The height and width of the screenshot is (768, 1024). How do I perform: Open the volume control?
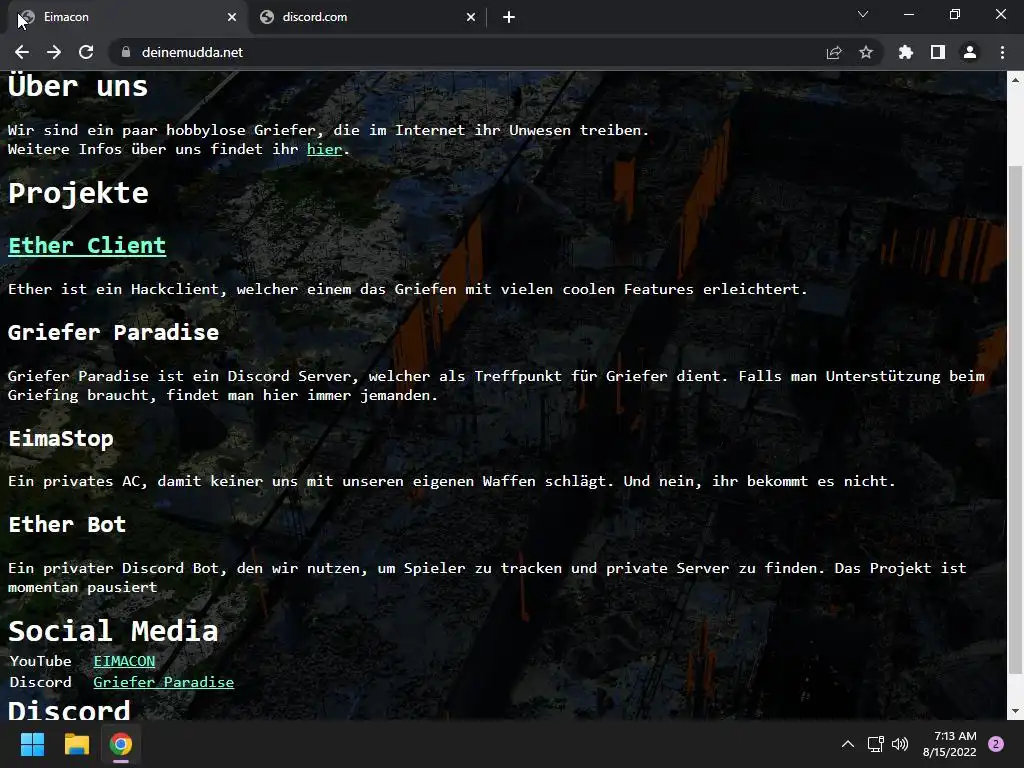point(900,744)
